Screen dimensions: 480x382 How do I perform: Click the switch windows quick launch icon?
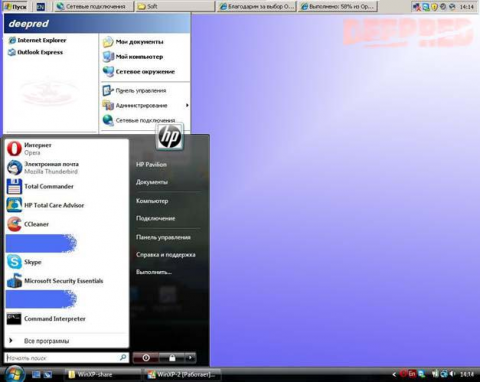click(48, 374)
